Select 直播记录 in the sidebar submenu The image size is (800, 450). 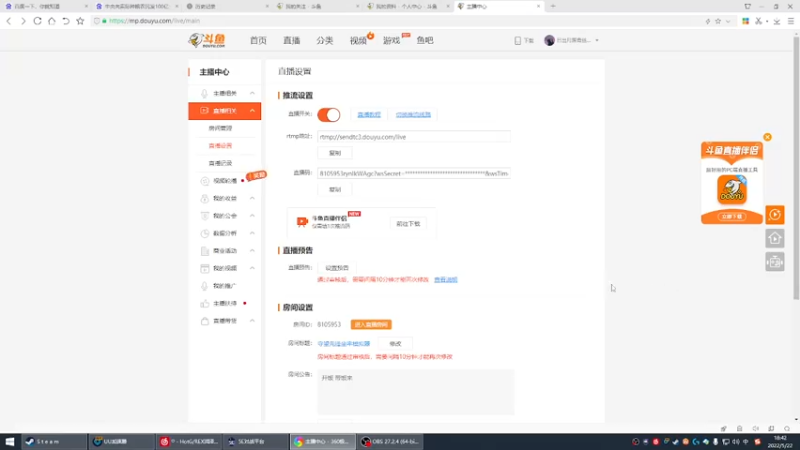point(220,163)
